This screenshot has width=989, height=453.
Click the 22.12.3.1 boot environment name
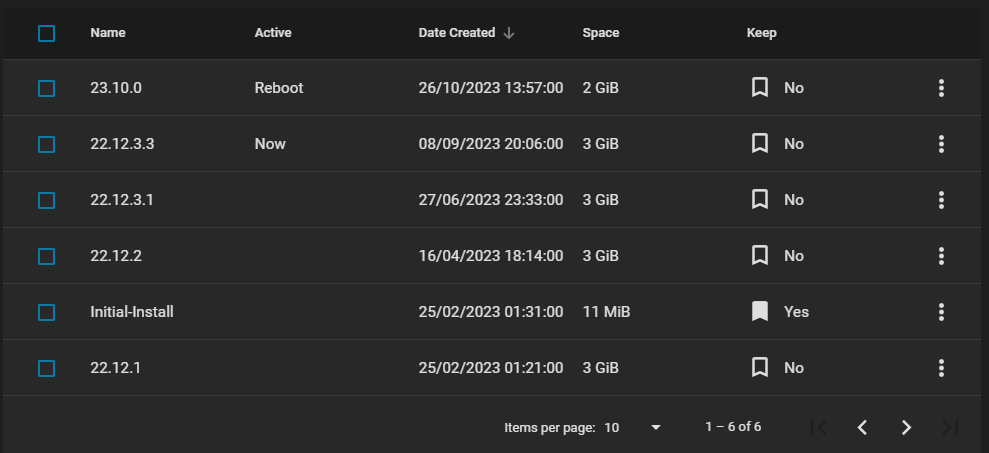pos(122,200)
